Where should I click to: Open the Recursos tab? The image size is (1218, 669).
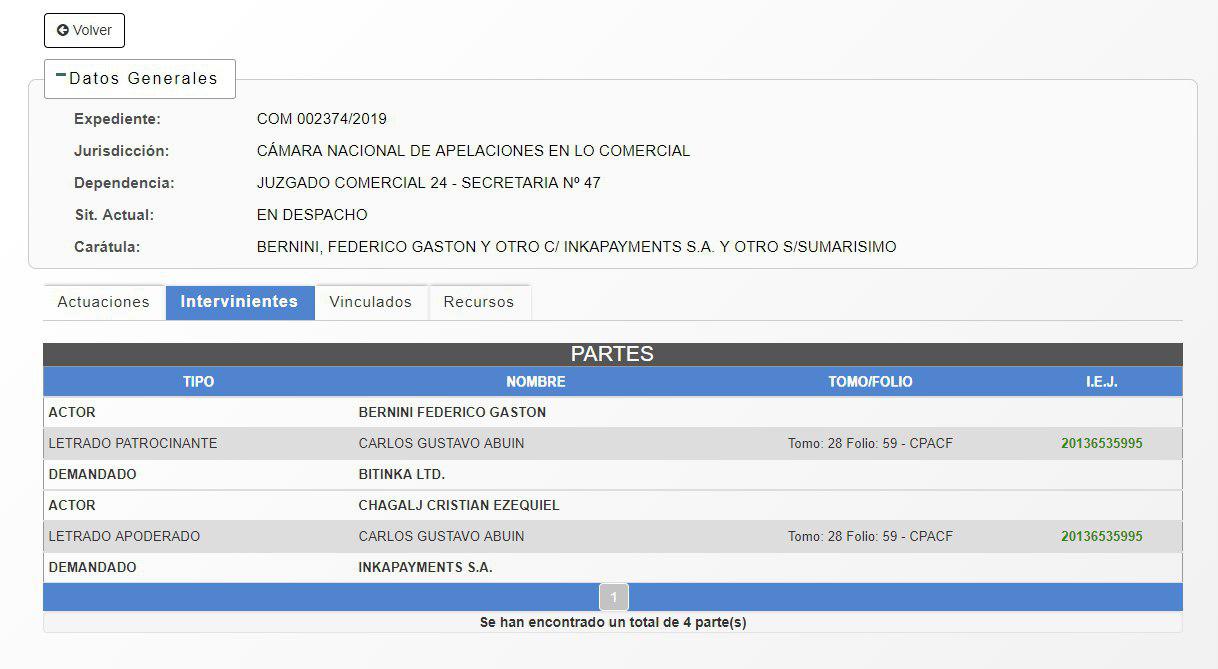479,302
